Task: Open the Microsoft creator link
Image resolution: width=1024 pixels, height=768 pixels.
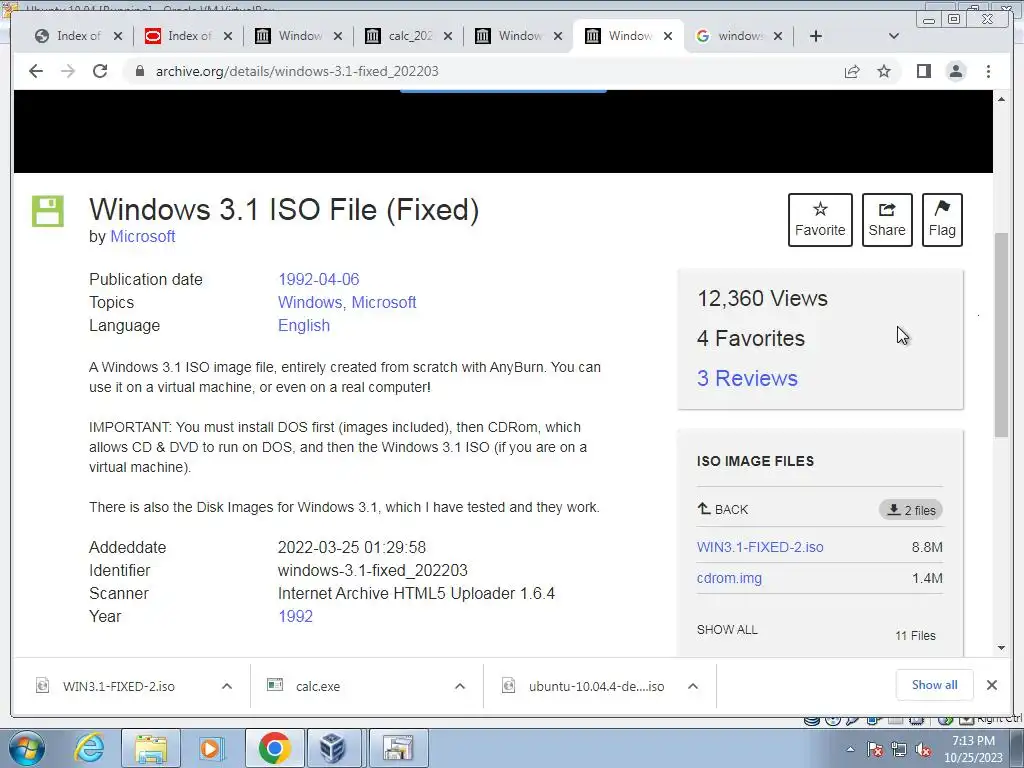Action: [x=142, y=236]
